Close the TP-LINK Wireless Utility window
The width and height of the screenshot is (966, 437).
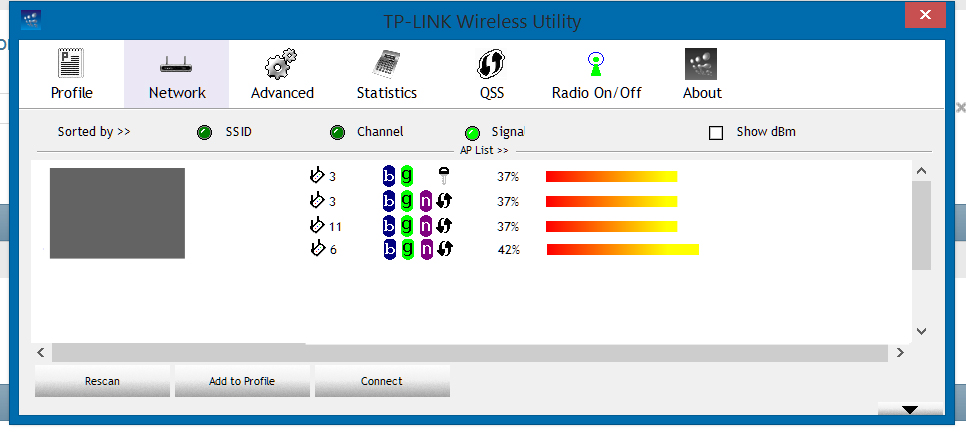(925, 15)
